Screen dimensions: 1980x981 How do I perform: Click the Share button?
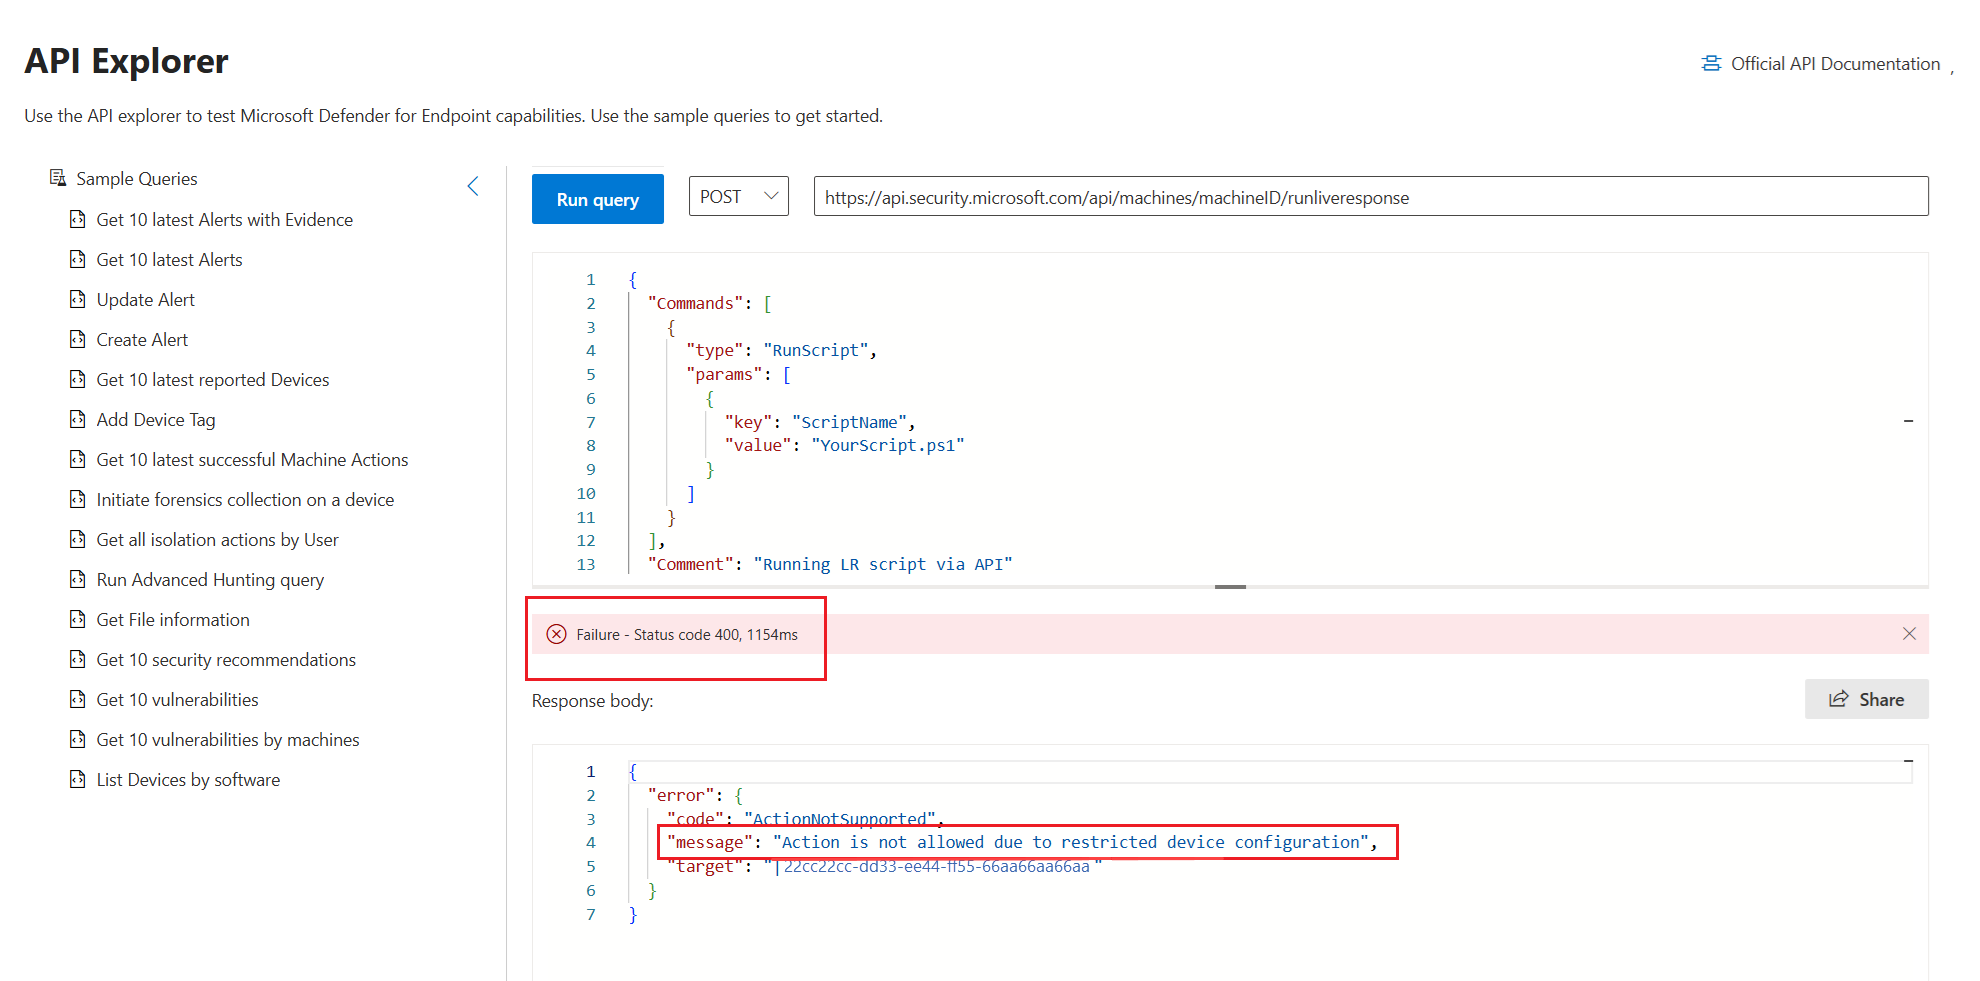1866,699
